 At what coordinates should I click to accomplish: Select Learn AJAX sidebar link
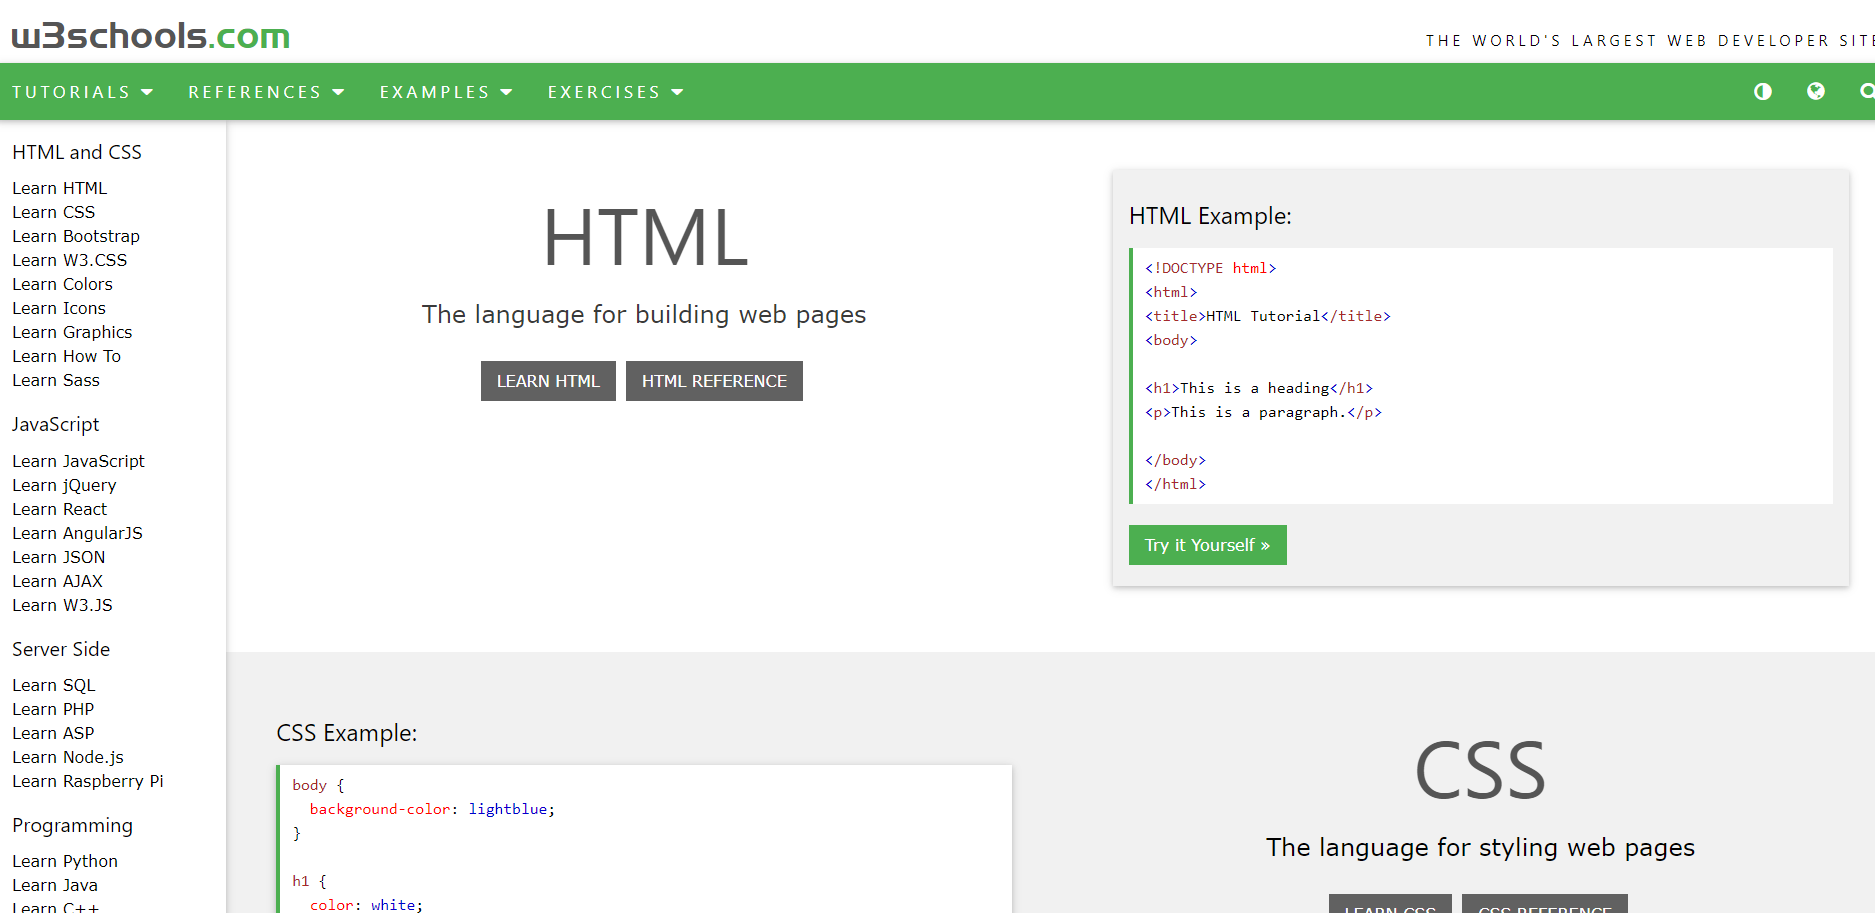(58, 581)
